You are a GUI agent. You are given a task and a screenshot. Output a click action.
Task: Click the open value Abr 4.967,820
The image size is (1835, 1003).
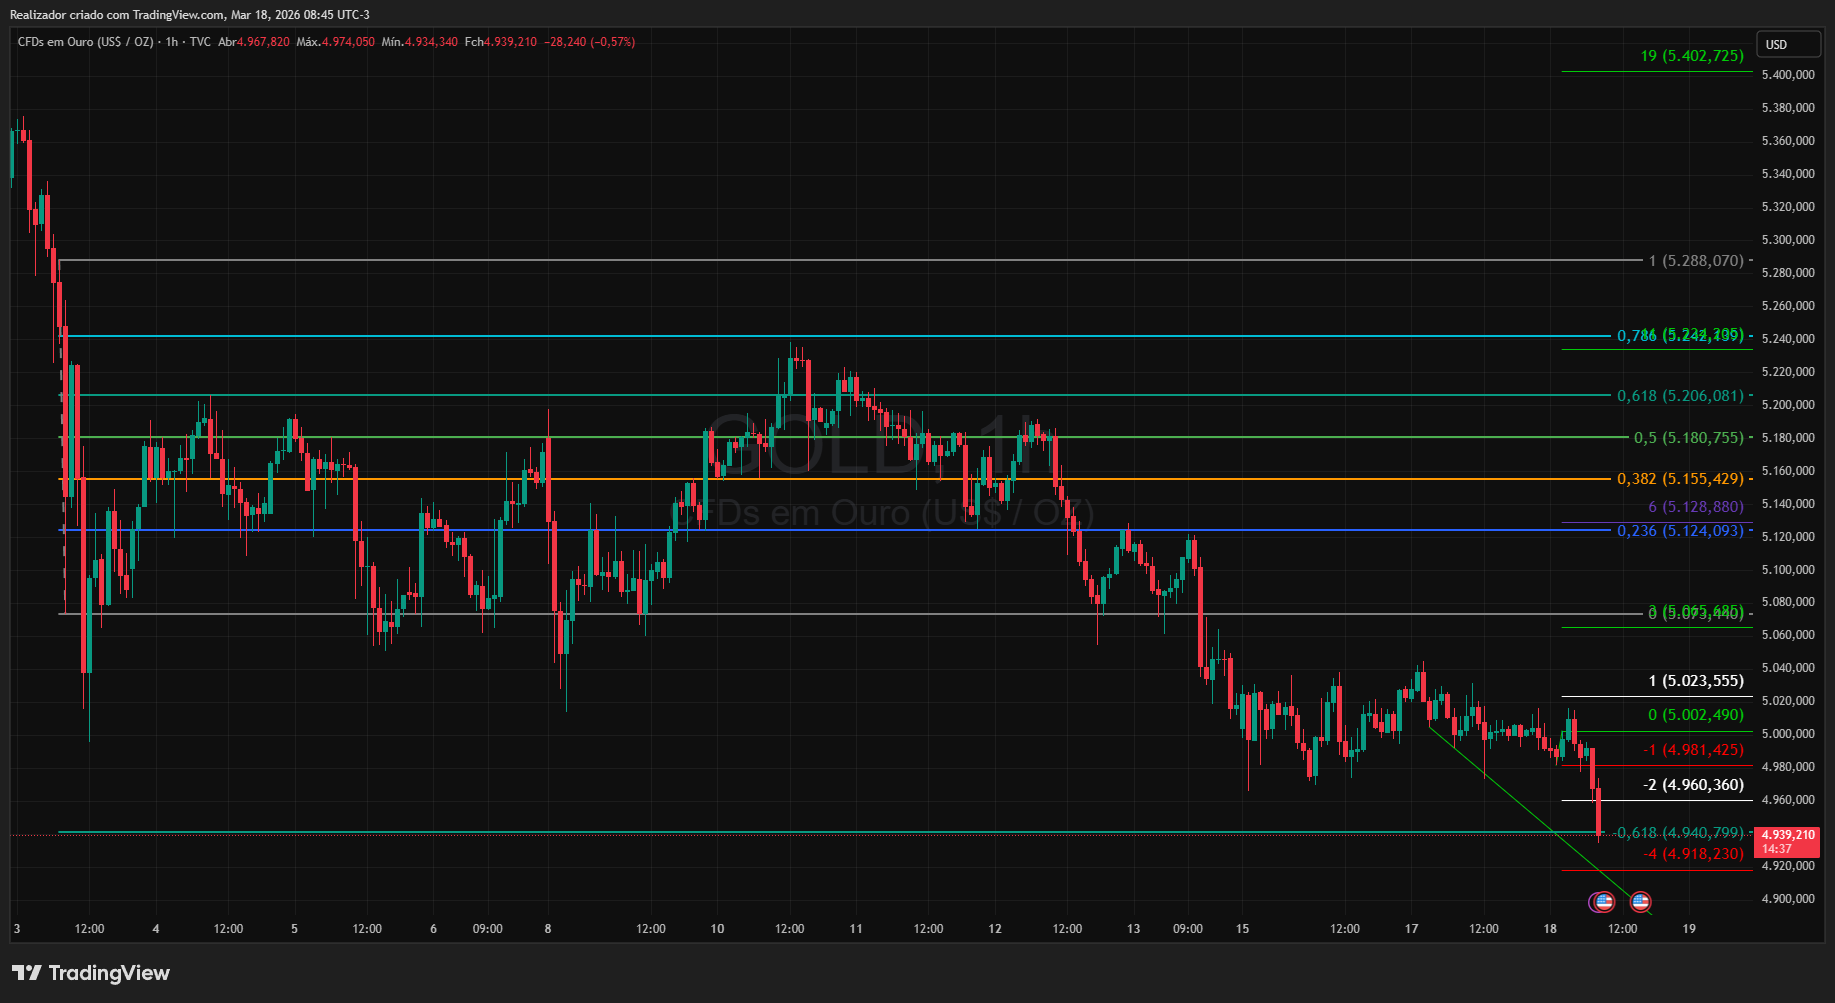(x=254, y=42)
